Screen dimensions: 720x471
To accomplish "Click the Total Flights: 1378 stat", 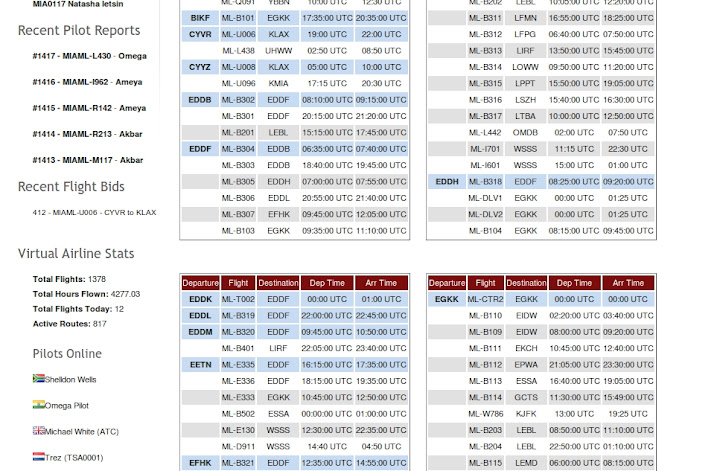I will [x=69, y=279].
